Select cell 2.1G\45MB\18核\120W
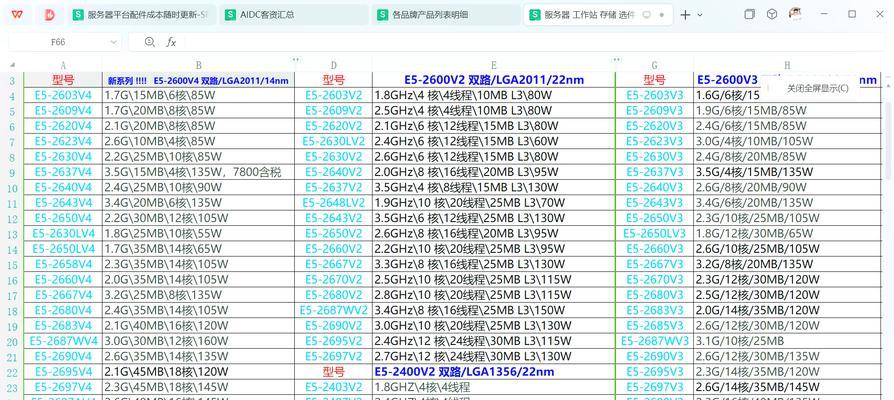894x400 pixels. pyautogui.click(x=198, y=372)
